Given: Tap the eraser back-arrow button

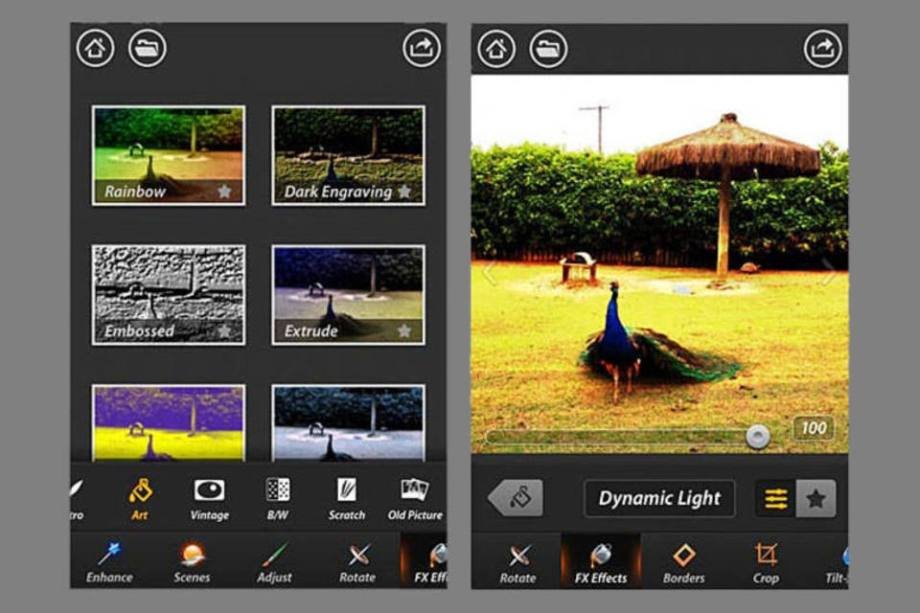Looking at the screenshot, I should [x=516, y=498].
